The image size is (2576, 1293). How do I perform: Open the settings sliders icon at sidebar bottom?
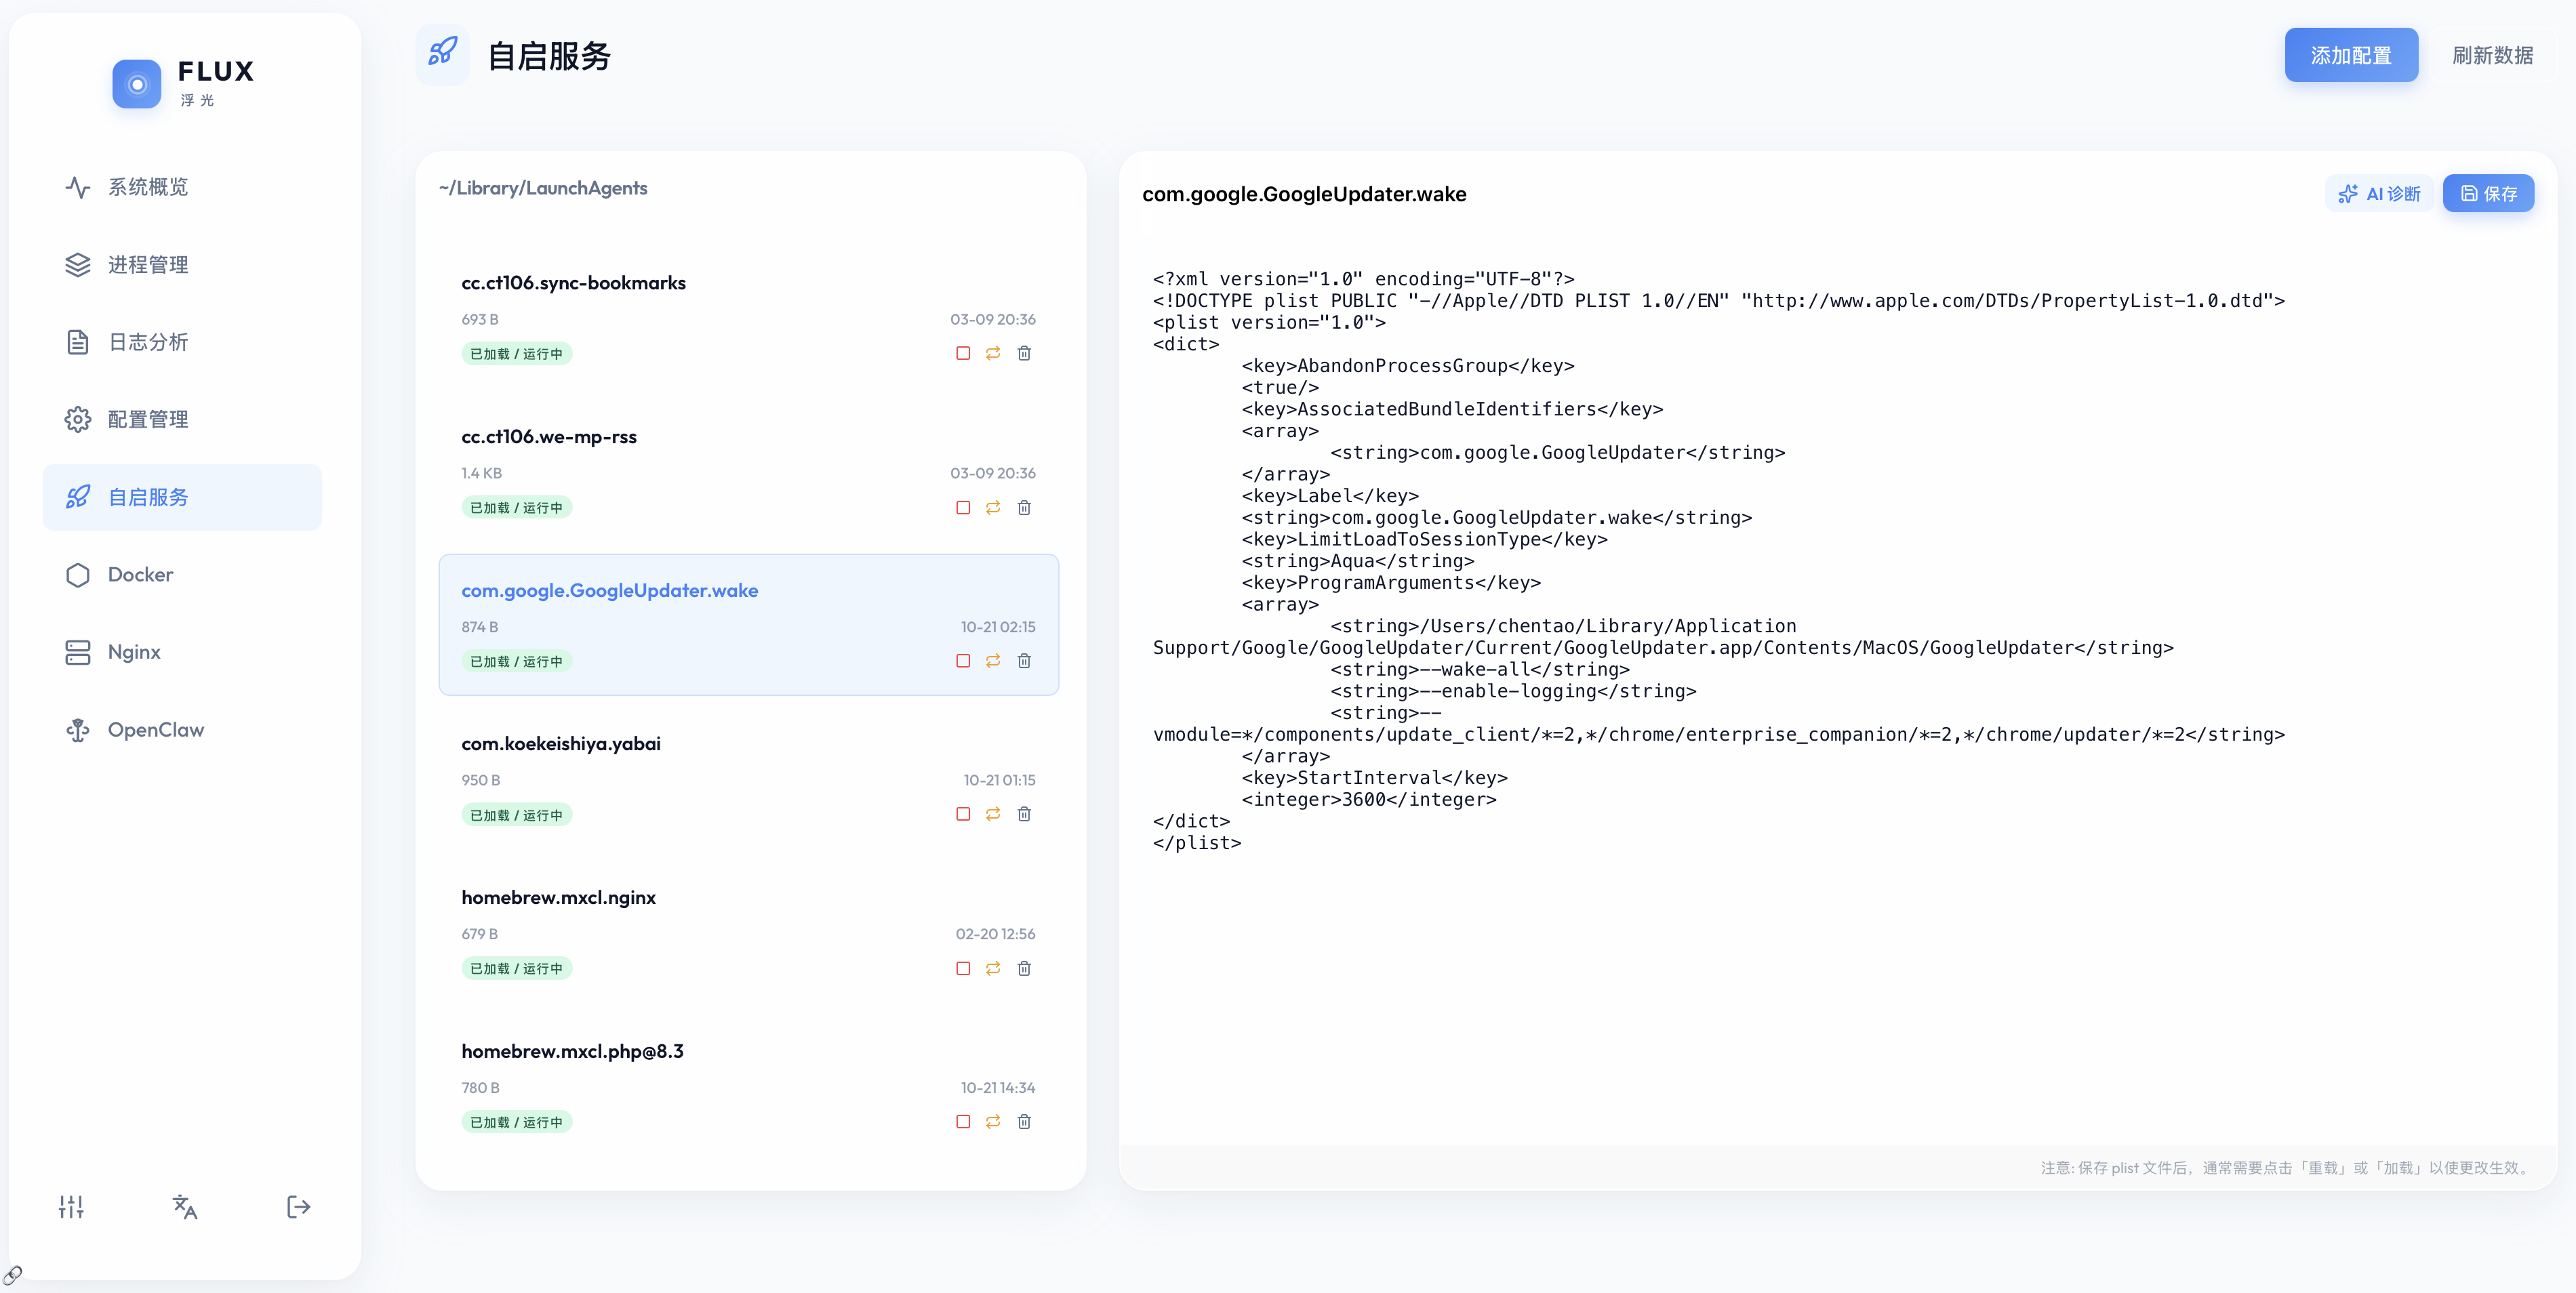click(71, 1207)
